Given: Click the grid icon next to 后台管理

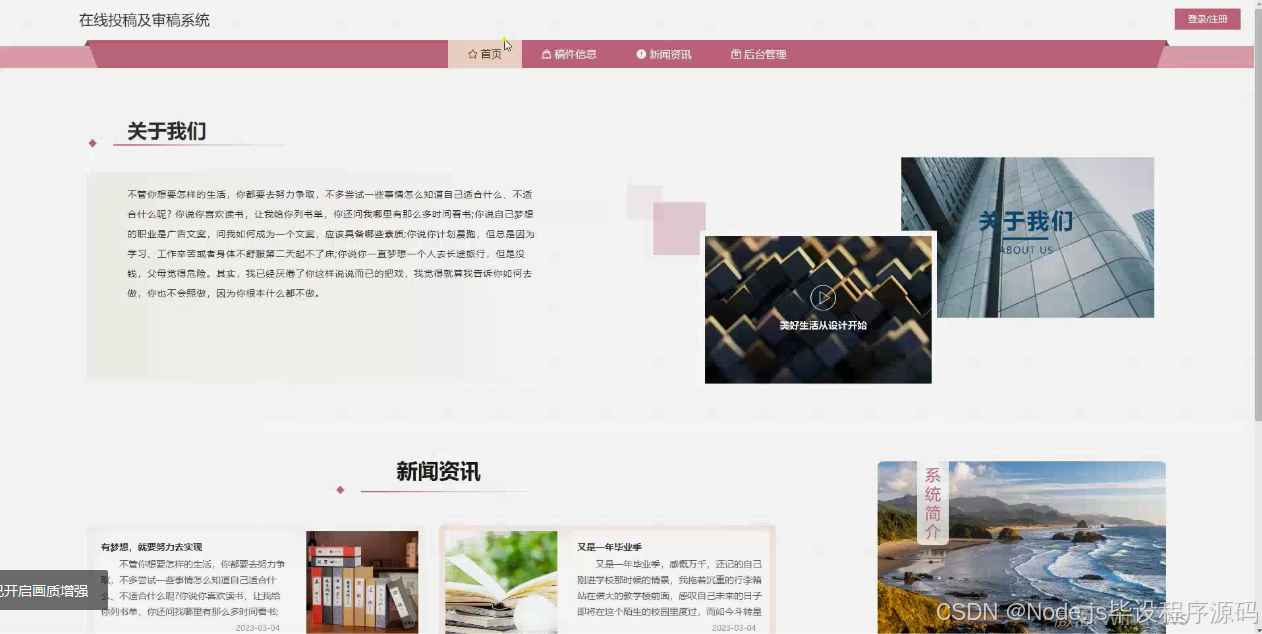Looking at the screenshot, I should coord(736,55).
